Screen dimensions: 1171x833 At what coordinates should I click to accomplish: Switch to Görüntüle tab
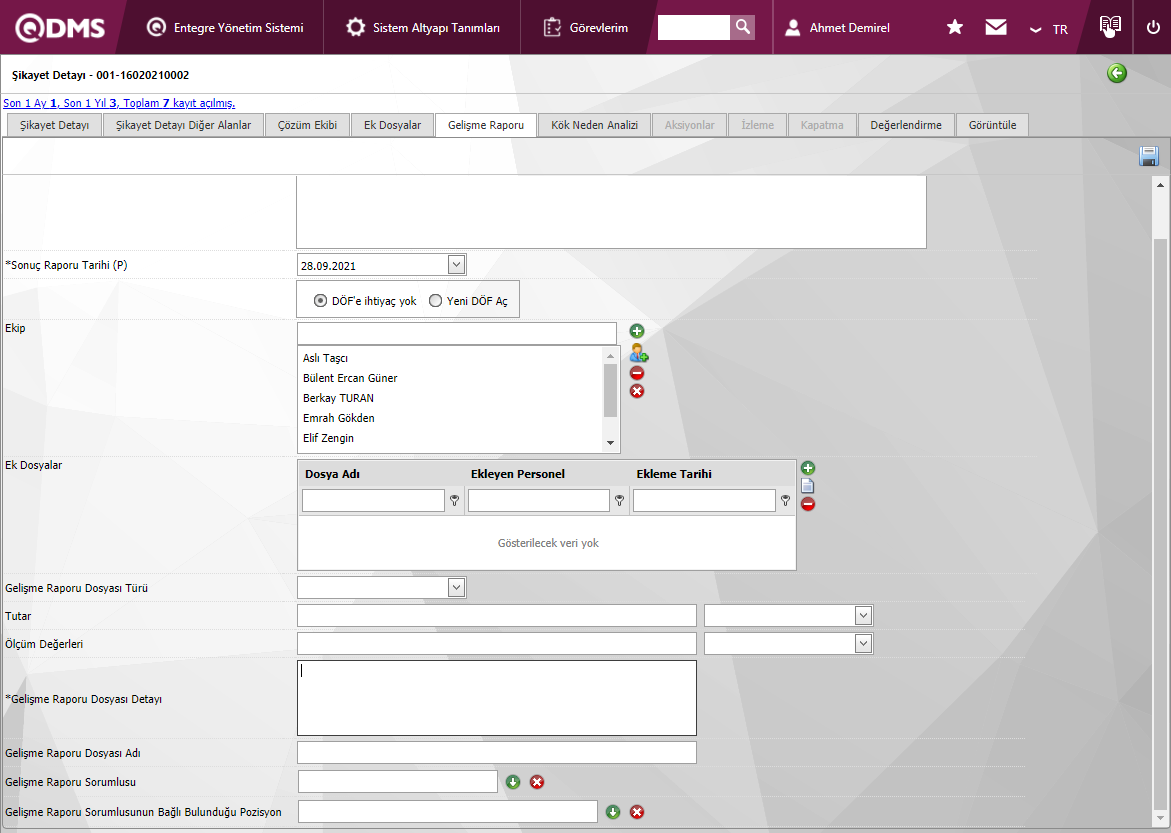tap(993, 125)
